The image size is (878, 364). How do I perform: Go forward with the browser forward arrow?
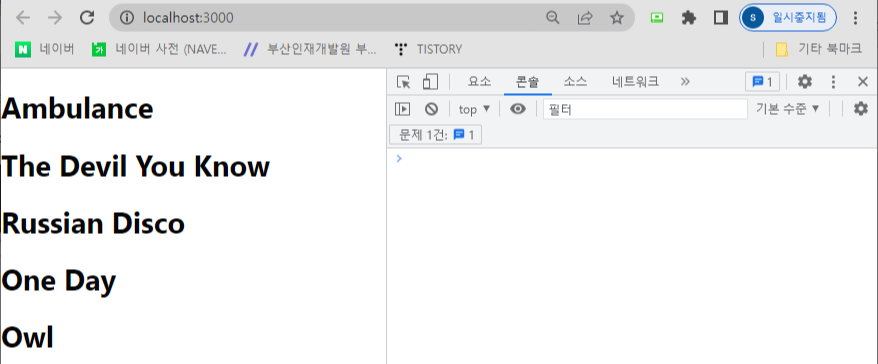[x=55, y=18]
